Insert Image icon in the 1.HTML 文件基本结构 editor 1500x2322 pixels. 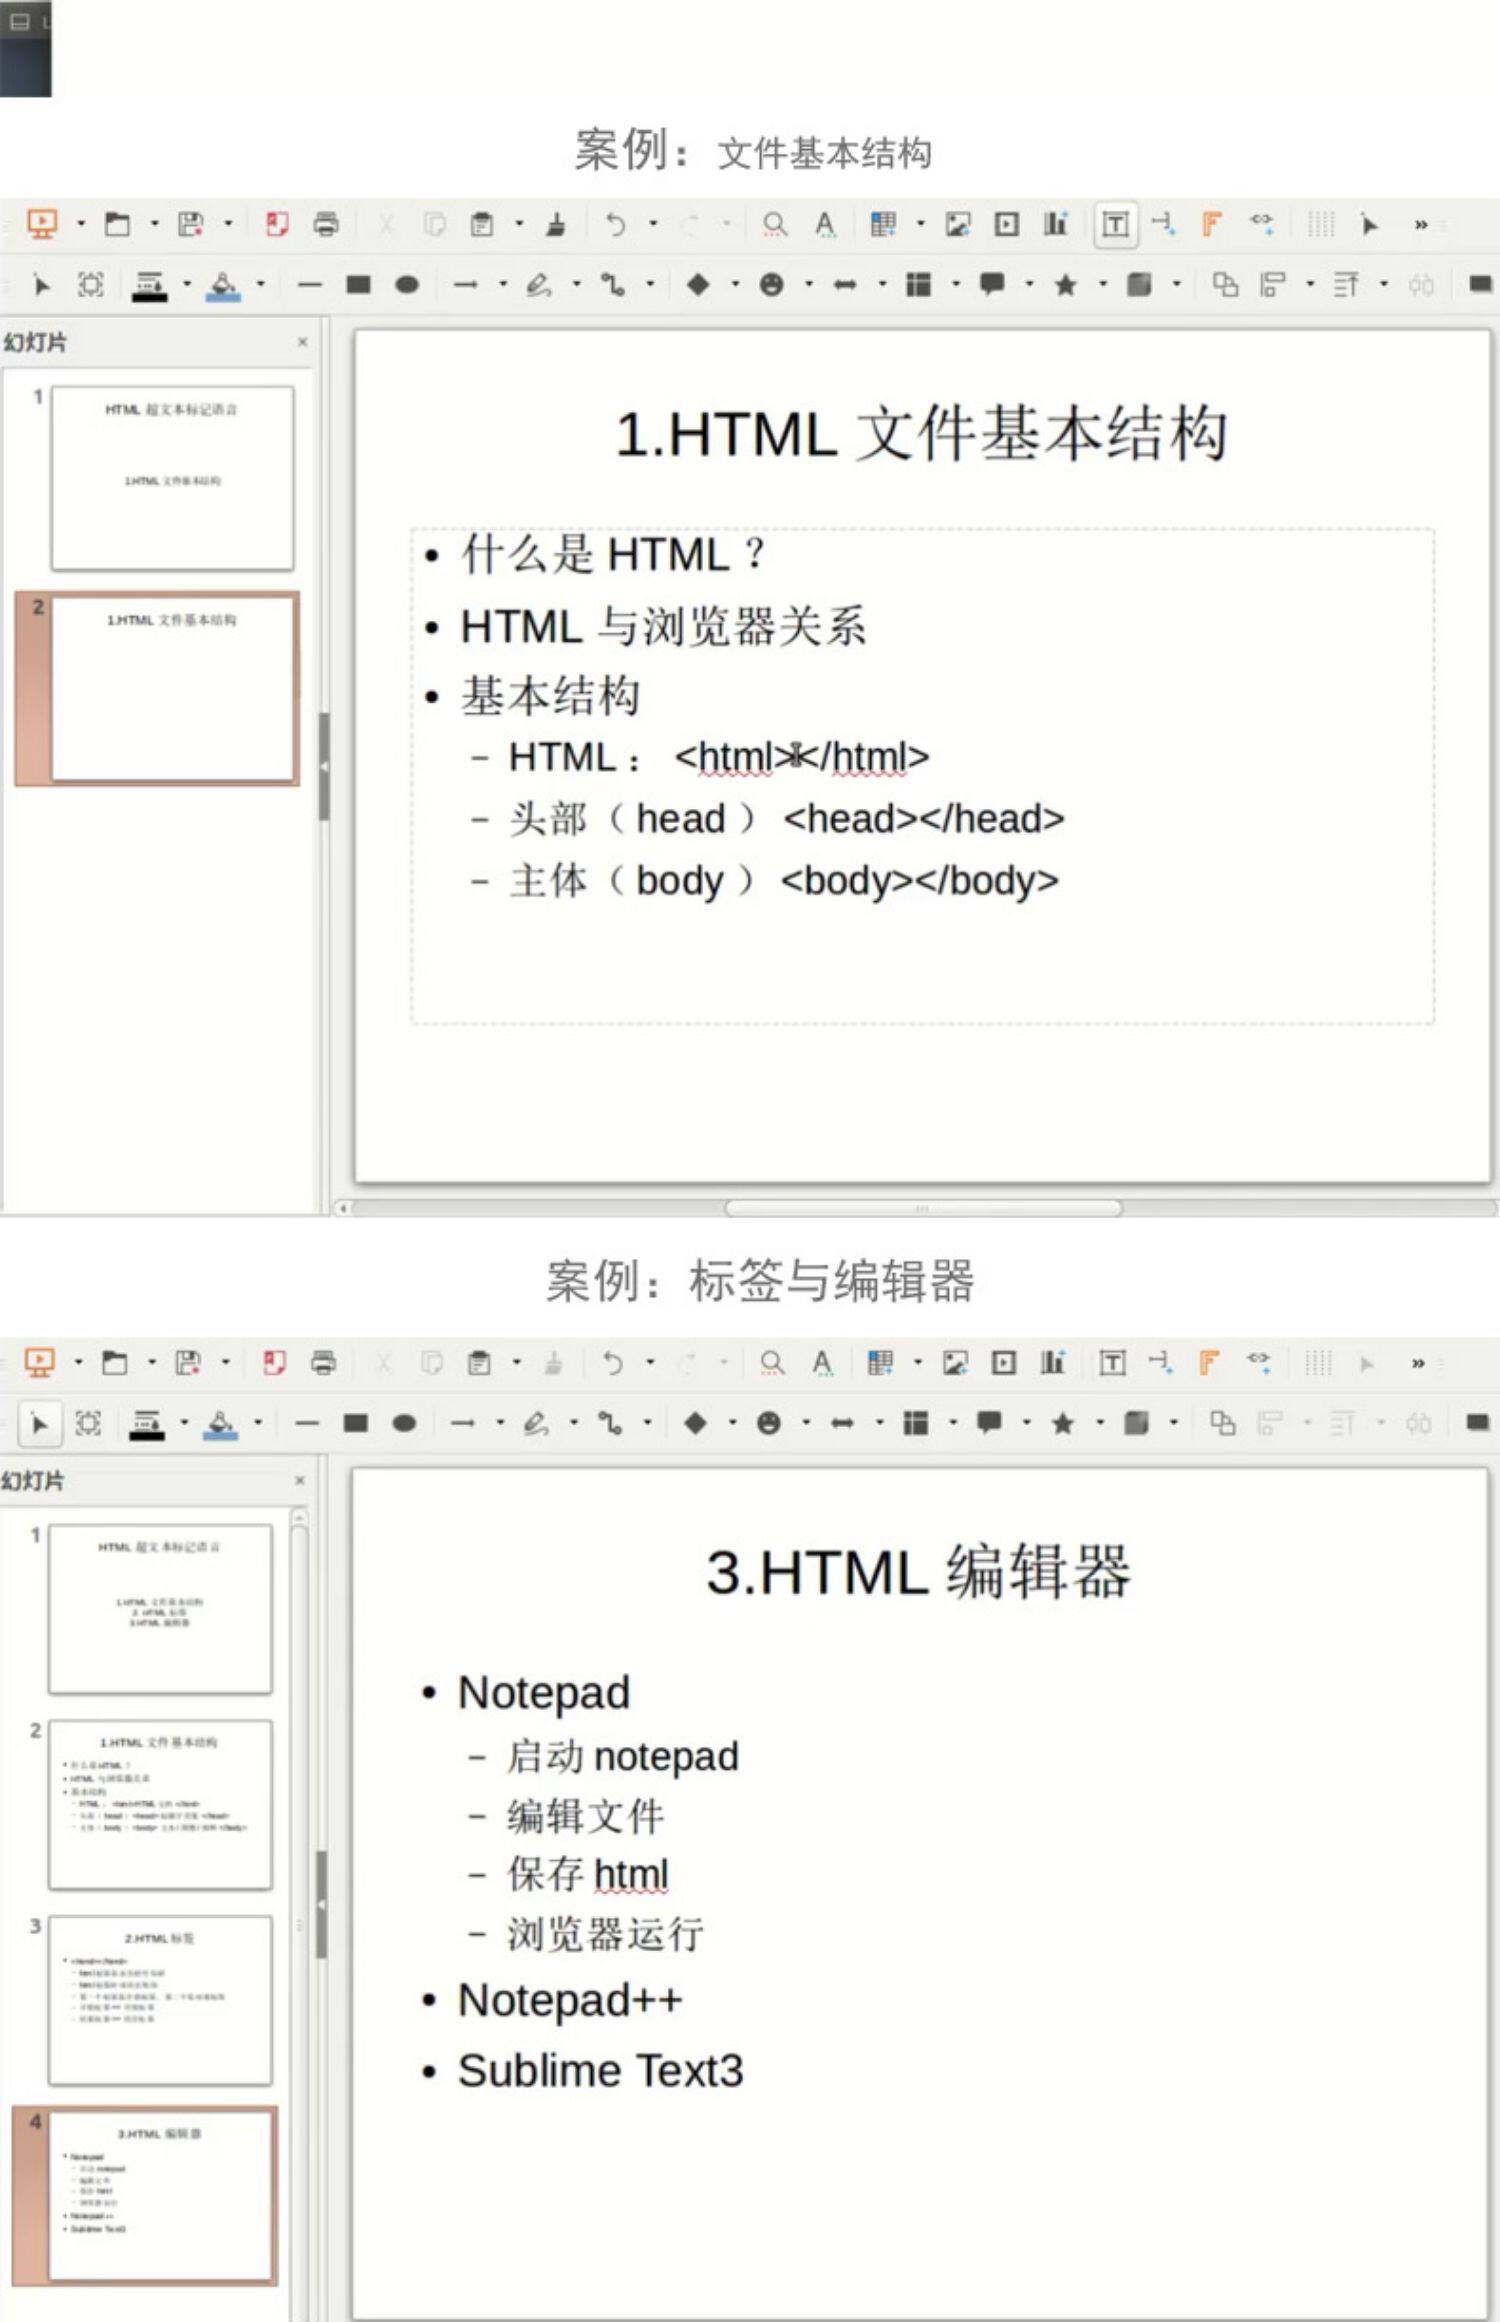tap(958, 224)
